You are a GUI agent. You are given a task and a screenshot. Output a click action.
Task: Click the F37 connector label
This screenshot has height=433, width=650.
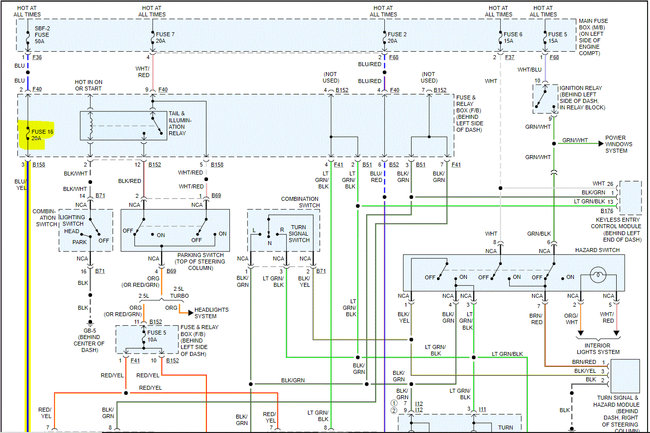click(x=509, y=58)
